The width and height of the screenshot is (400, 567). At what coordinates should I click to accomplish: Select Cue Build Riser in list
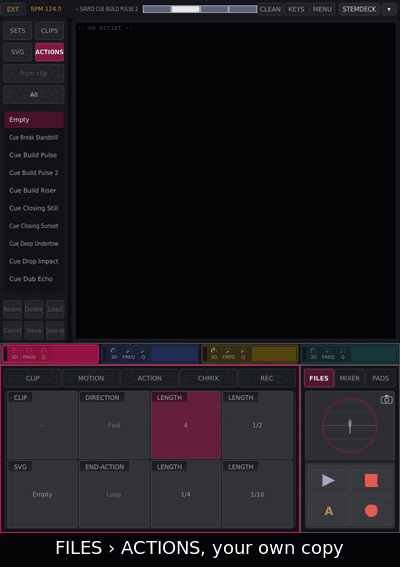[x=34, y=191]
